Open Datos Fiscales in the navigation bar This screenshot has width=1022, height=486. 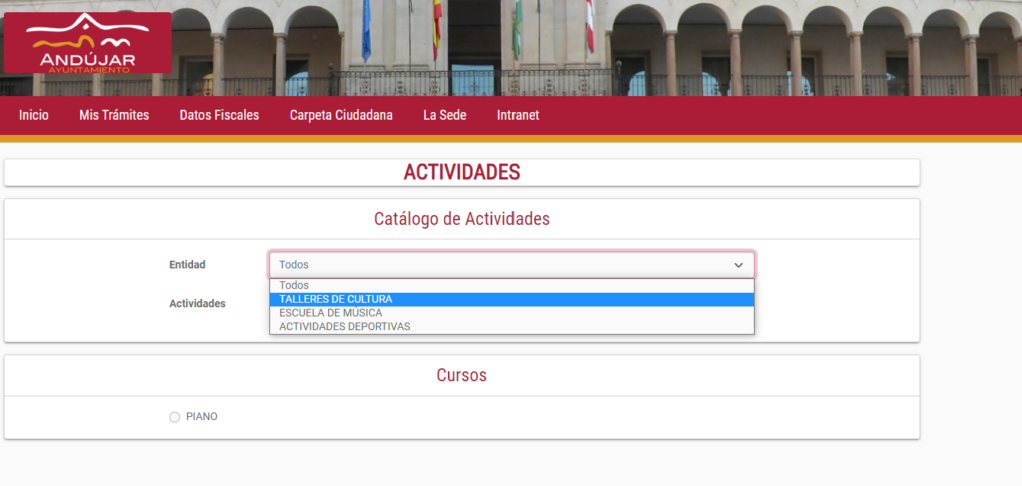219,115
